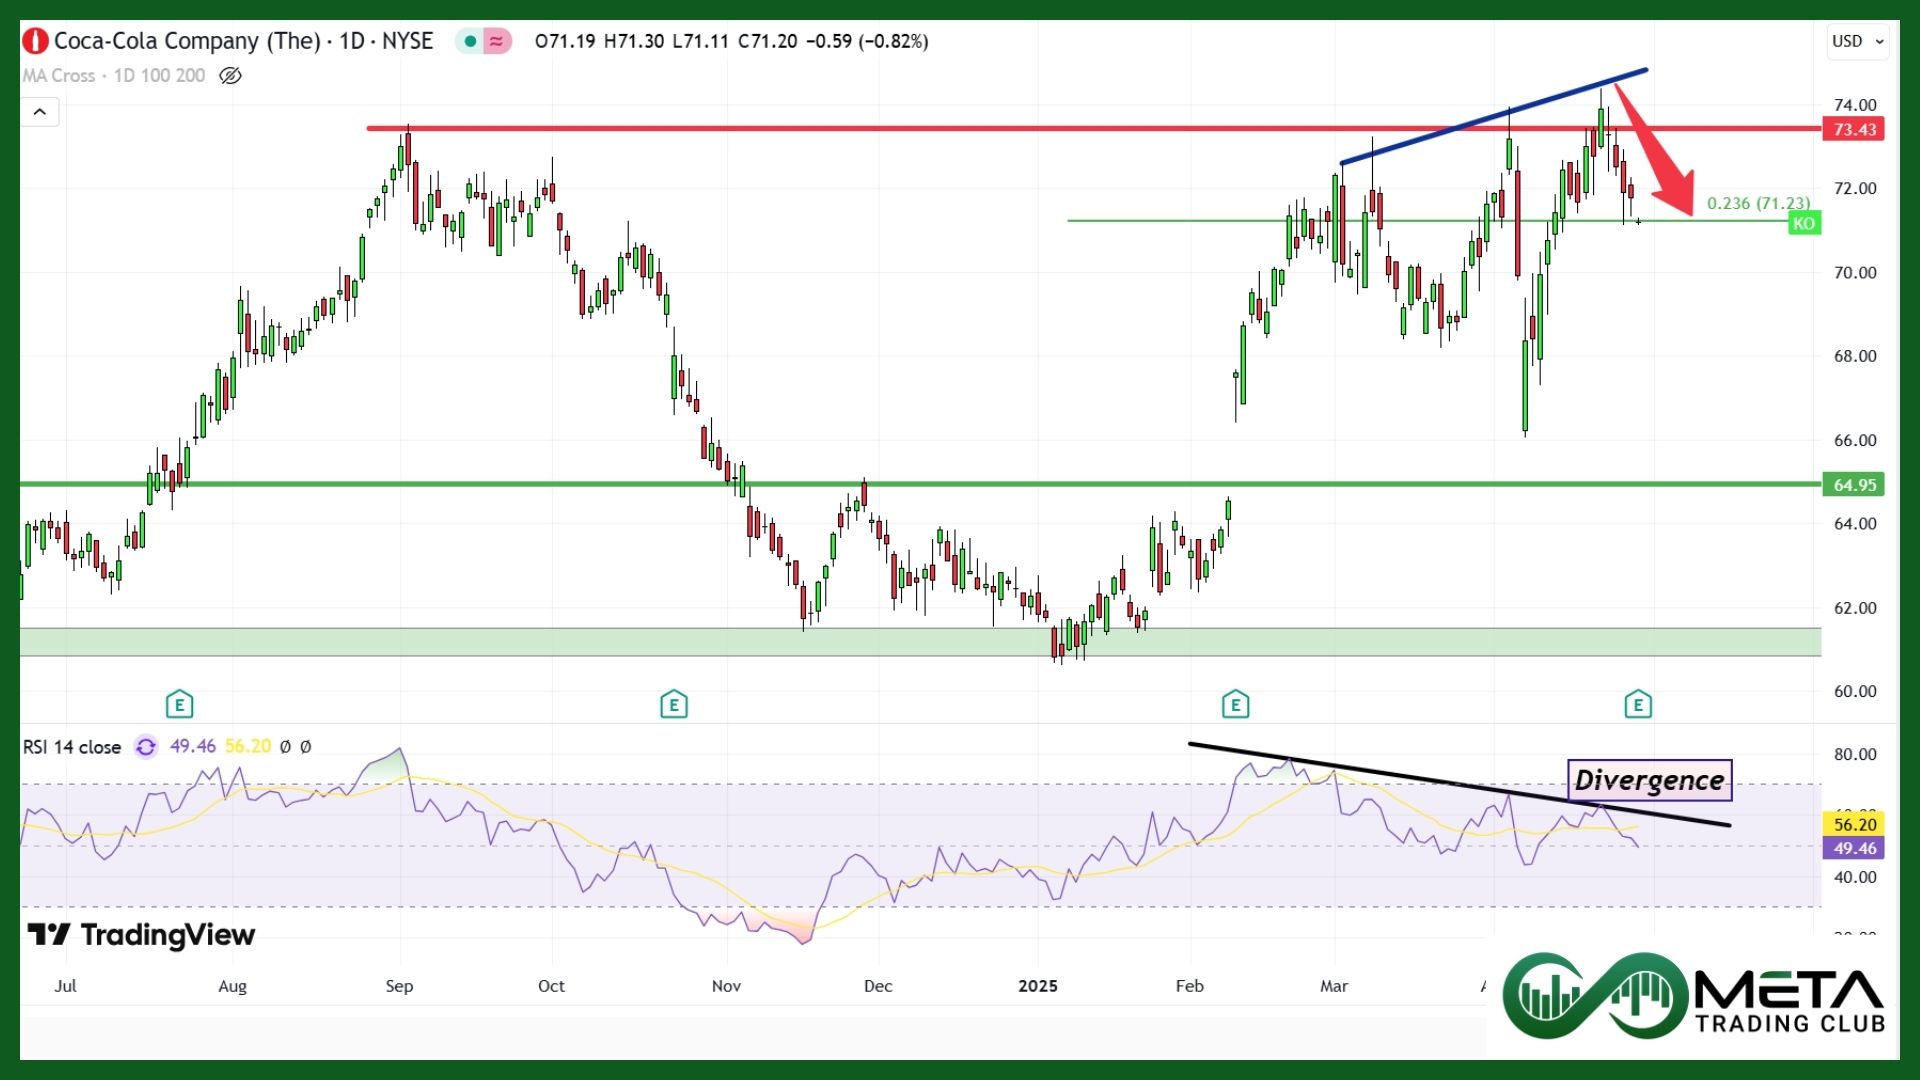Click the 70.00 price axis label

pos(1855,272)
